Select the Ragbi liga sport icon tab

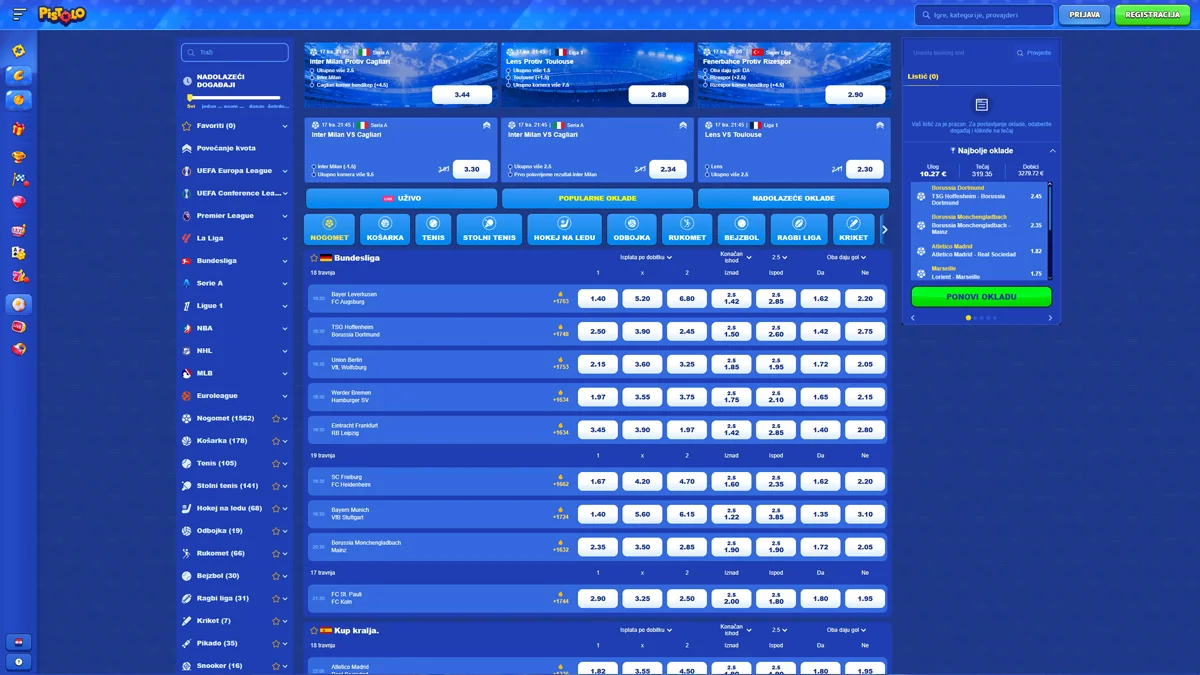pyautogui.click(x=799, y=229)
